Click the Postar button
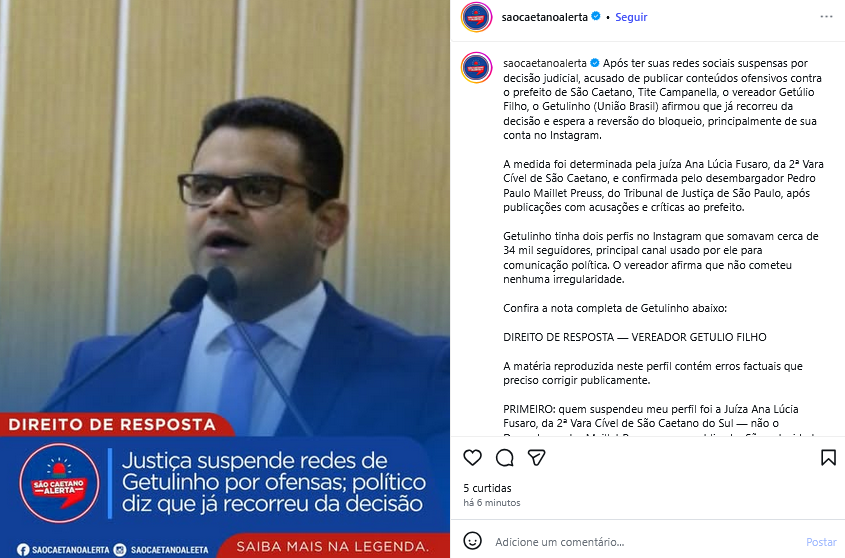This screenshot has width=845, height=558. pos(821,542)
